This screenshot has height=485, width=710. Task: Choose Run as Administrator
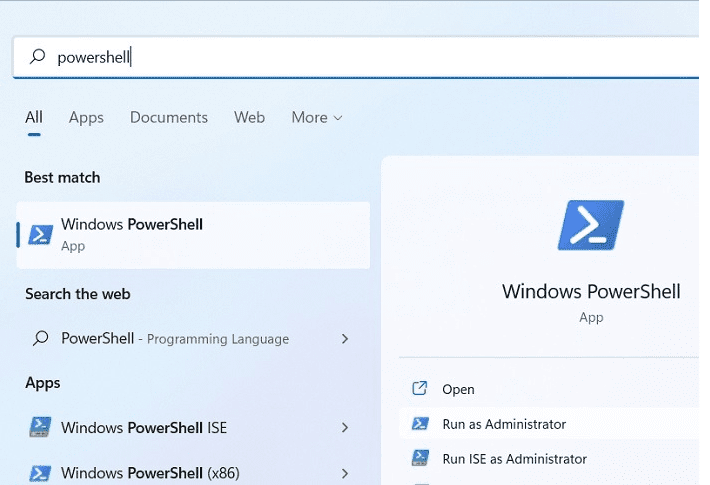[549, 424]
